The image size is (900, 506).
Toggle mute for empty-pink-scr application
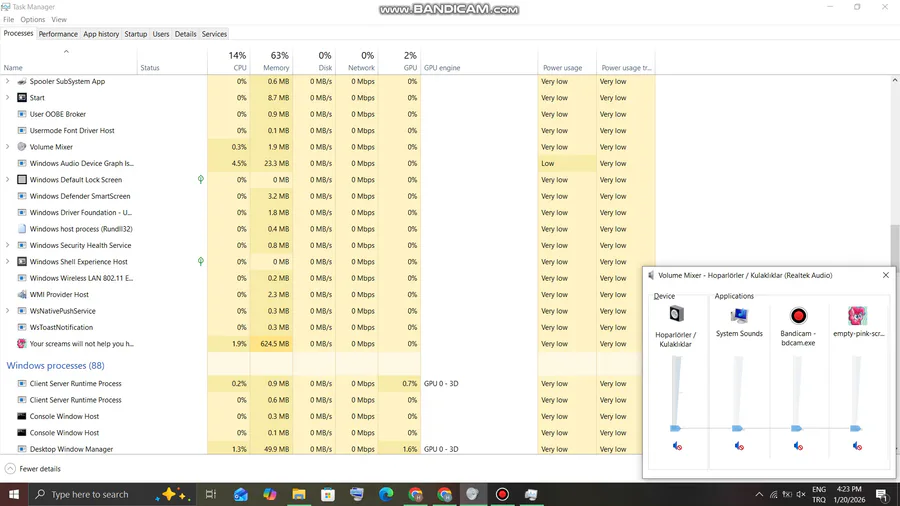(857, 446)
